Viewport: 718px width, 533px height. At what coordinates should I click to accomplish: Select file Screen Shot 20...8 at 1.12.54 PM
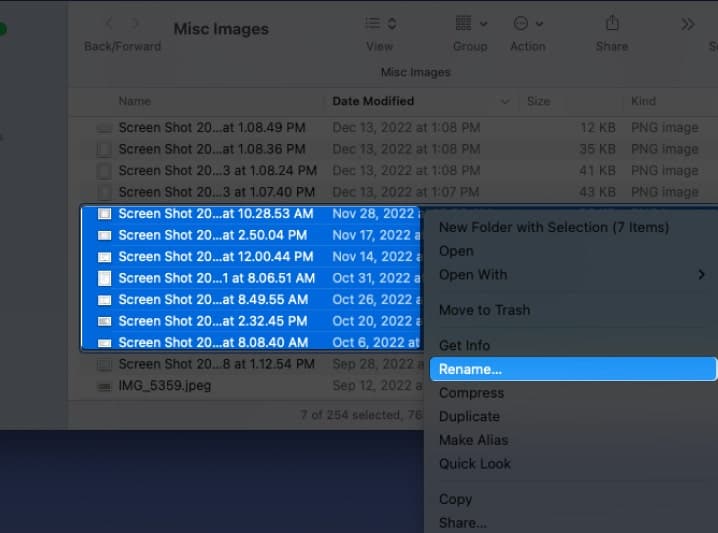point(217,364)
